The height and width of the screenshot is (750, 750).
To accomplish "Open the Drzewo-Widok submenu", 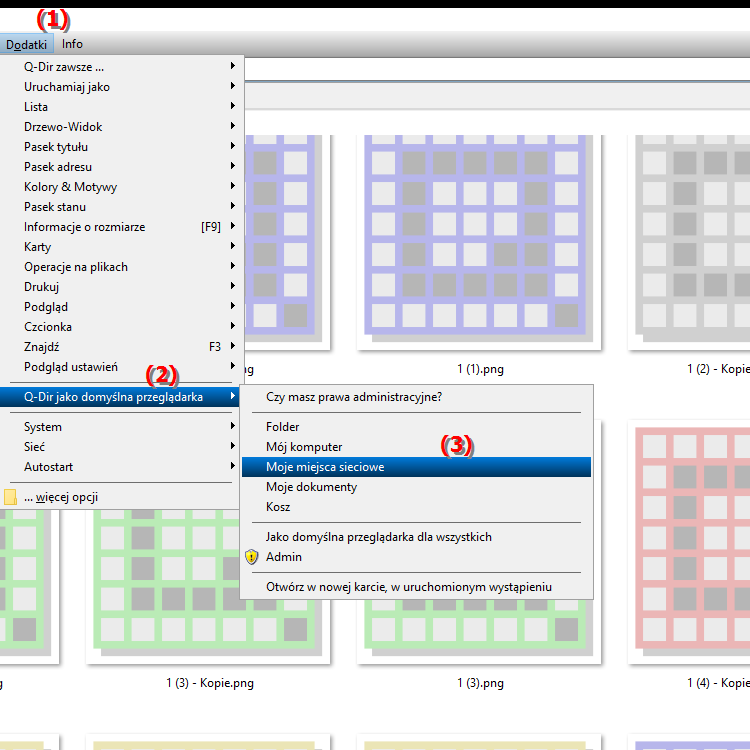I will (121, 127).
